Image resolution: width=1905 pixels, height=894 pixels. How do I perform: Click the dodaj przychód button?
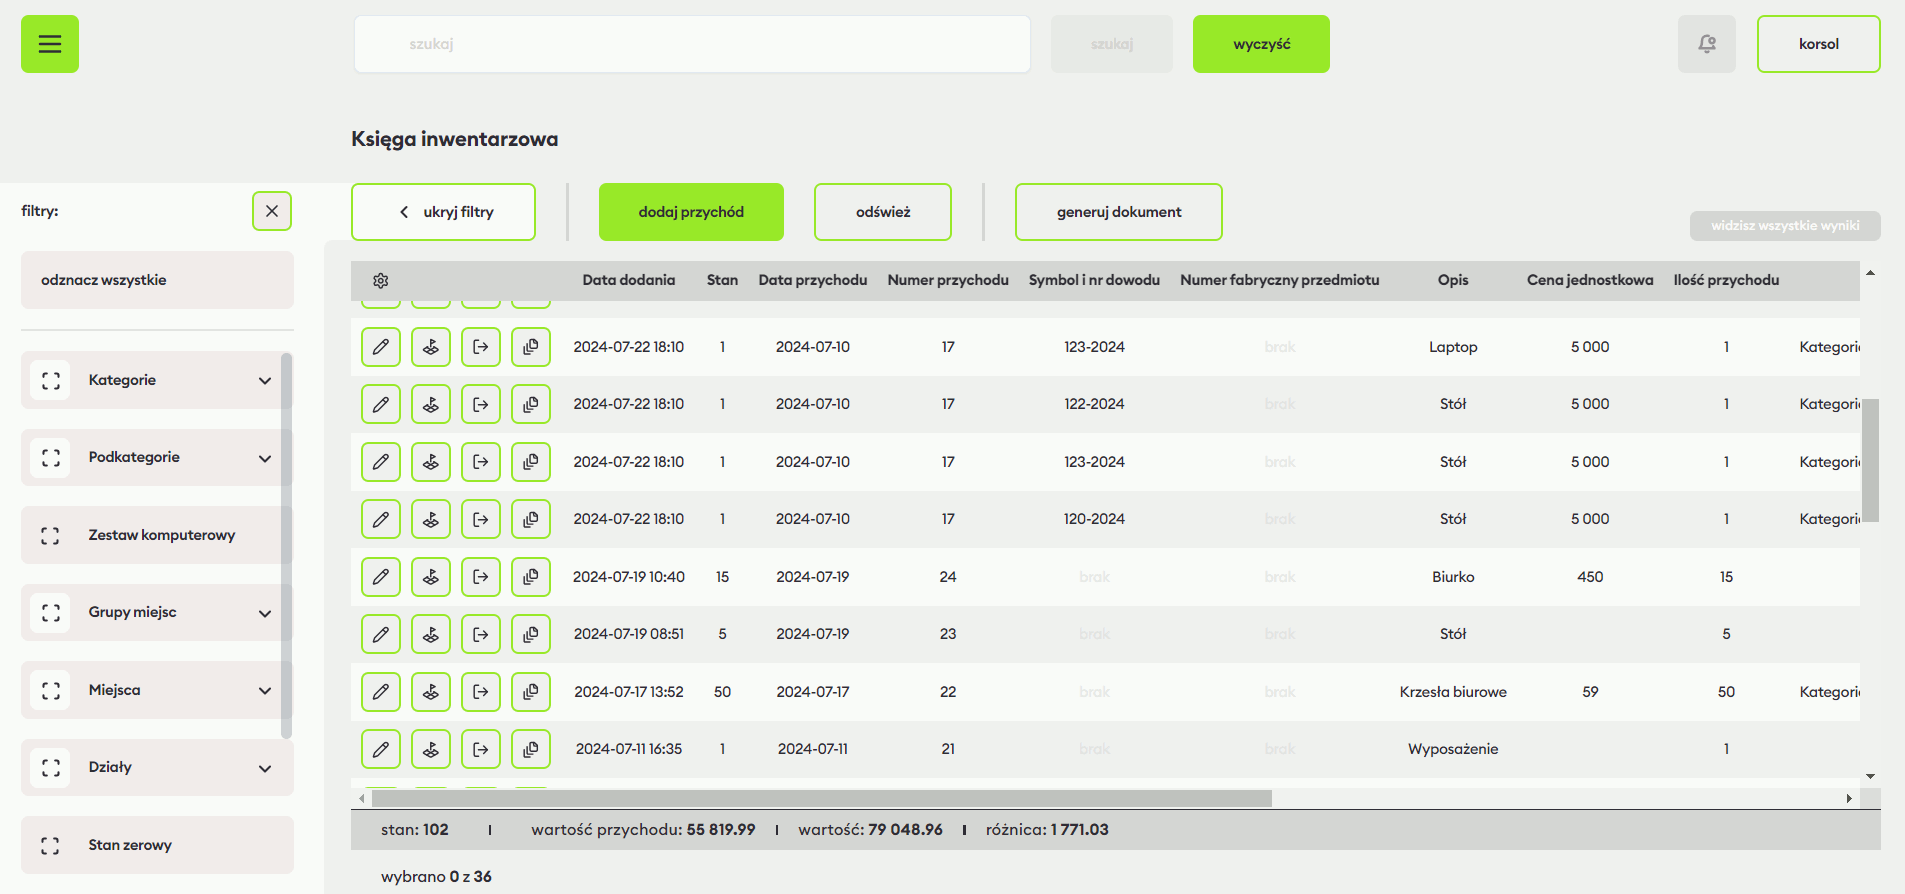(691, 212)
